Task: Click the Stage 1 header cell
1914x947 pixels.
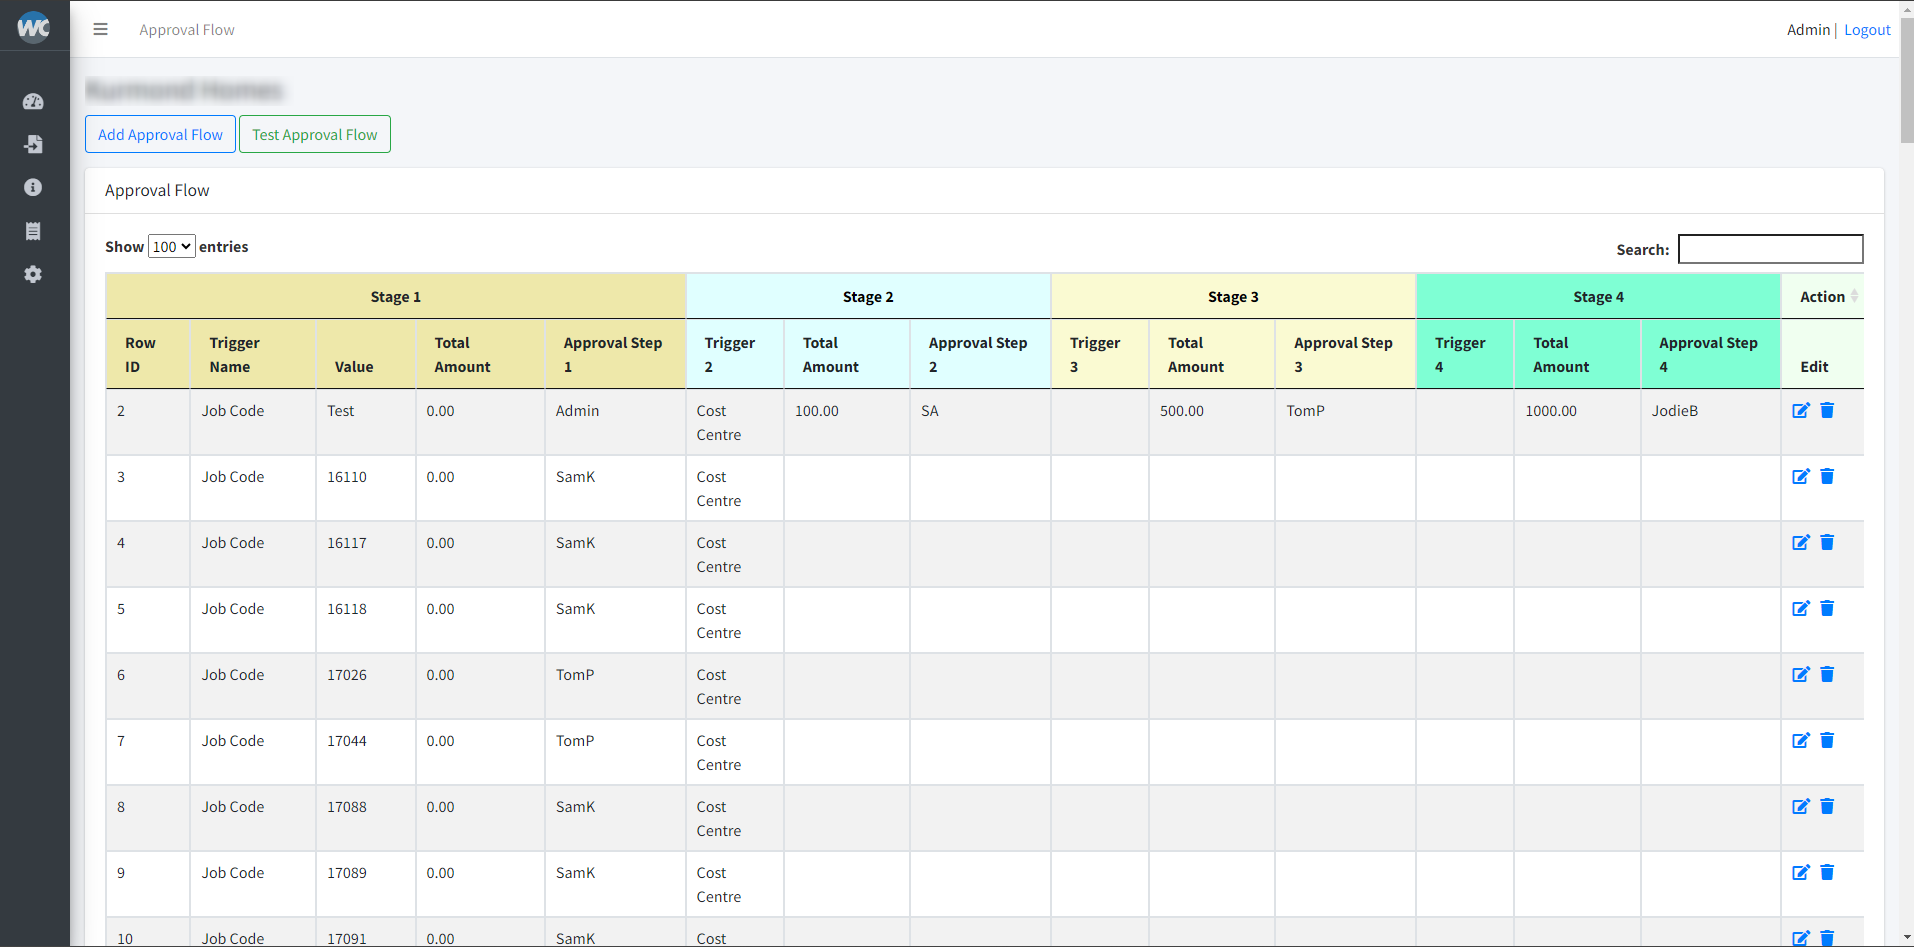Action: (x=396, y=296)
